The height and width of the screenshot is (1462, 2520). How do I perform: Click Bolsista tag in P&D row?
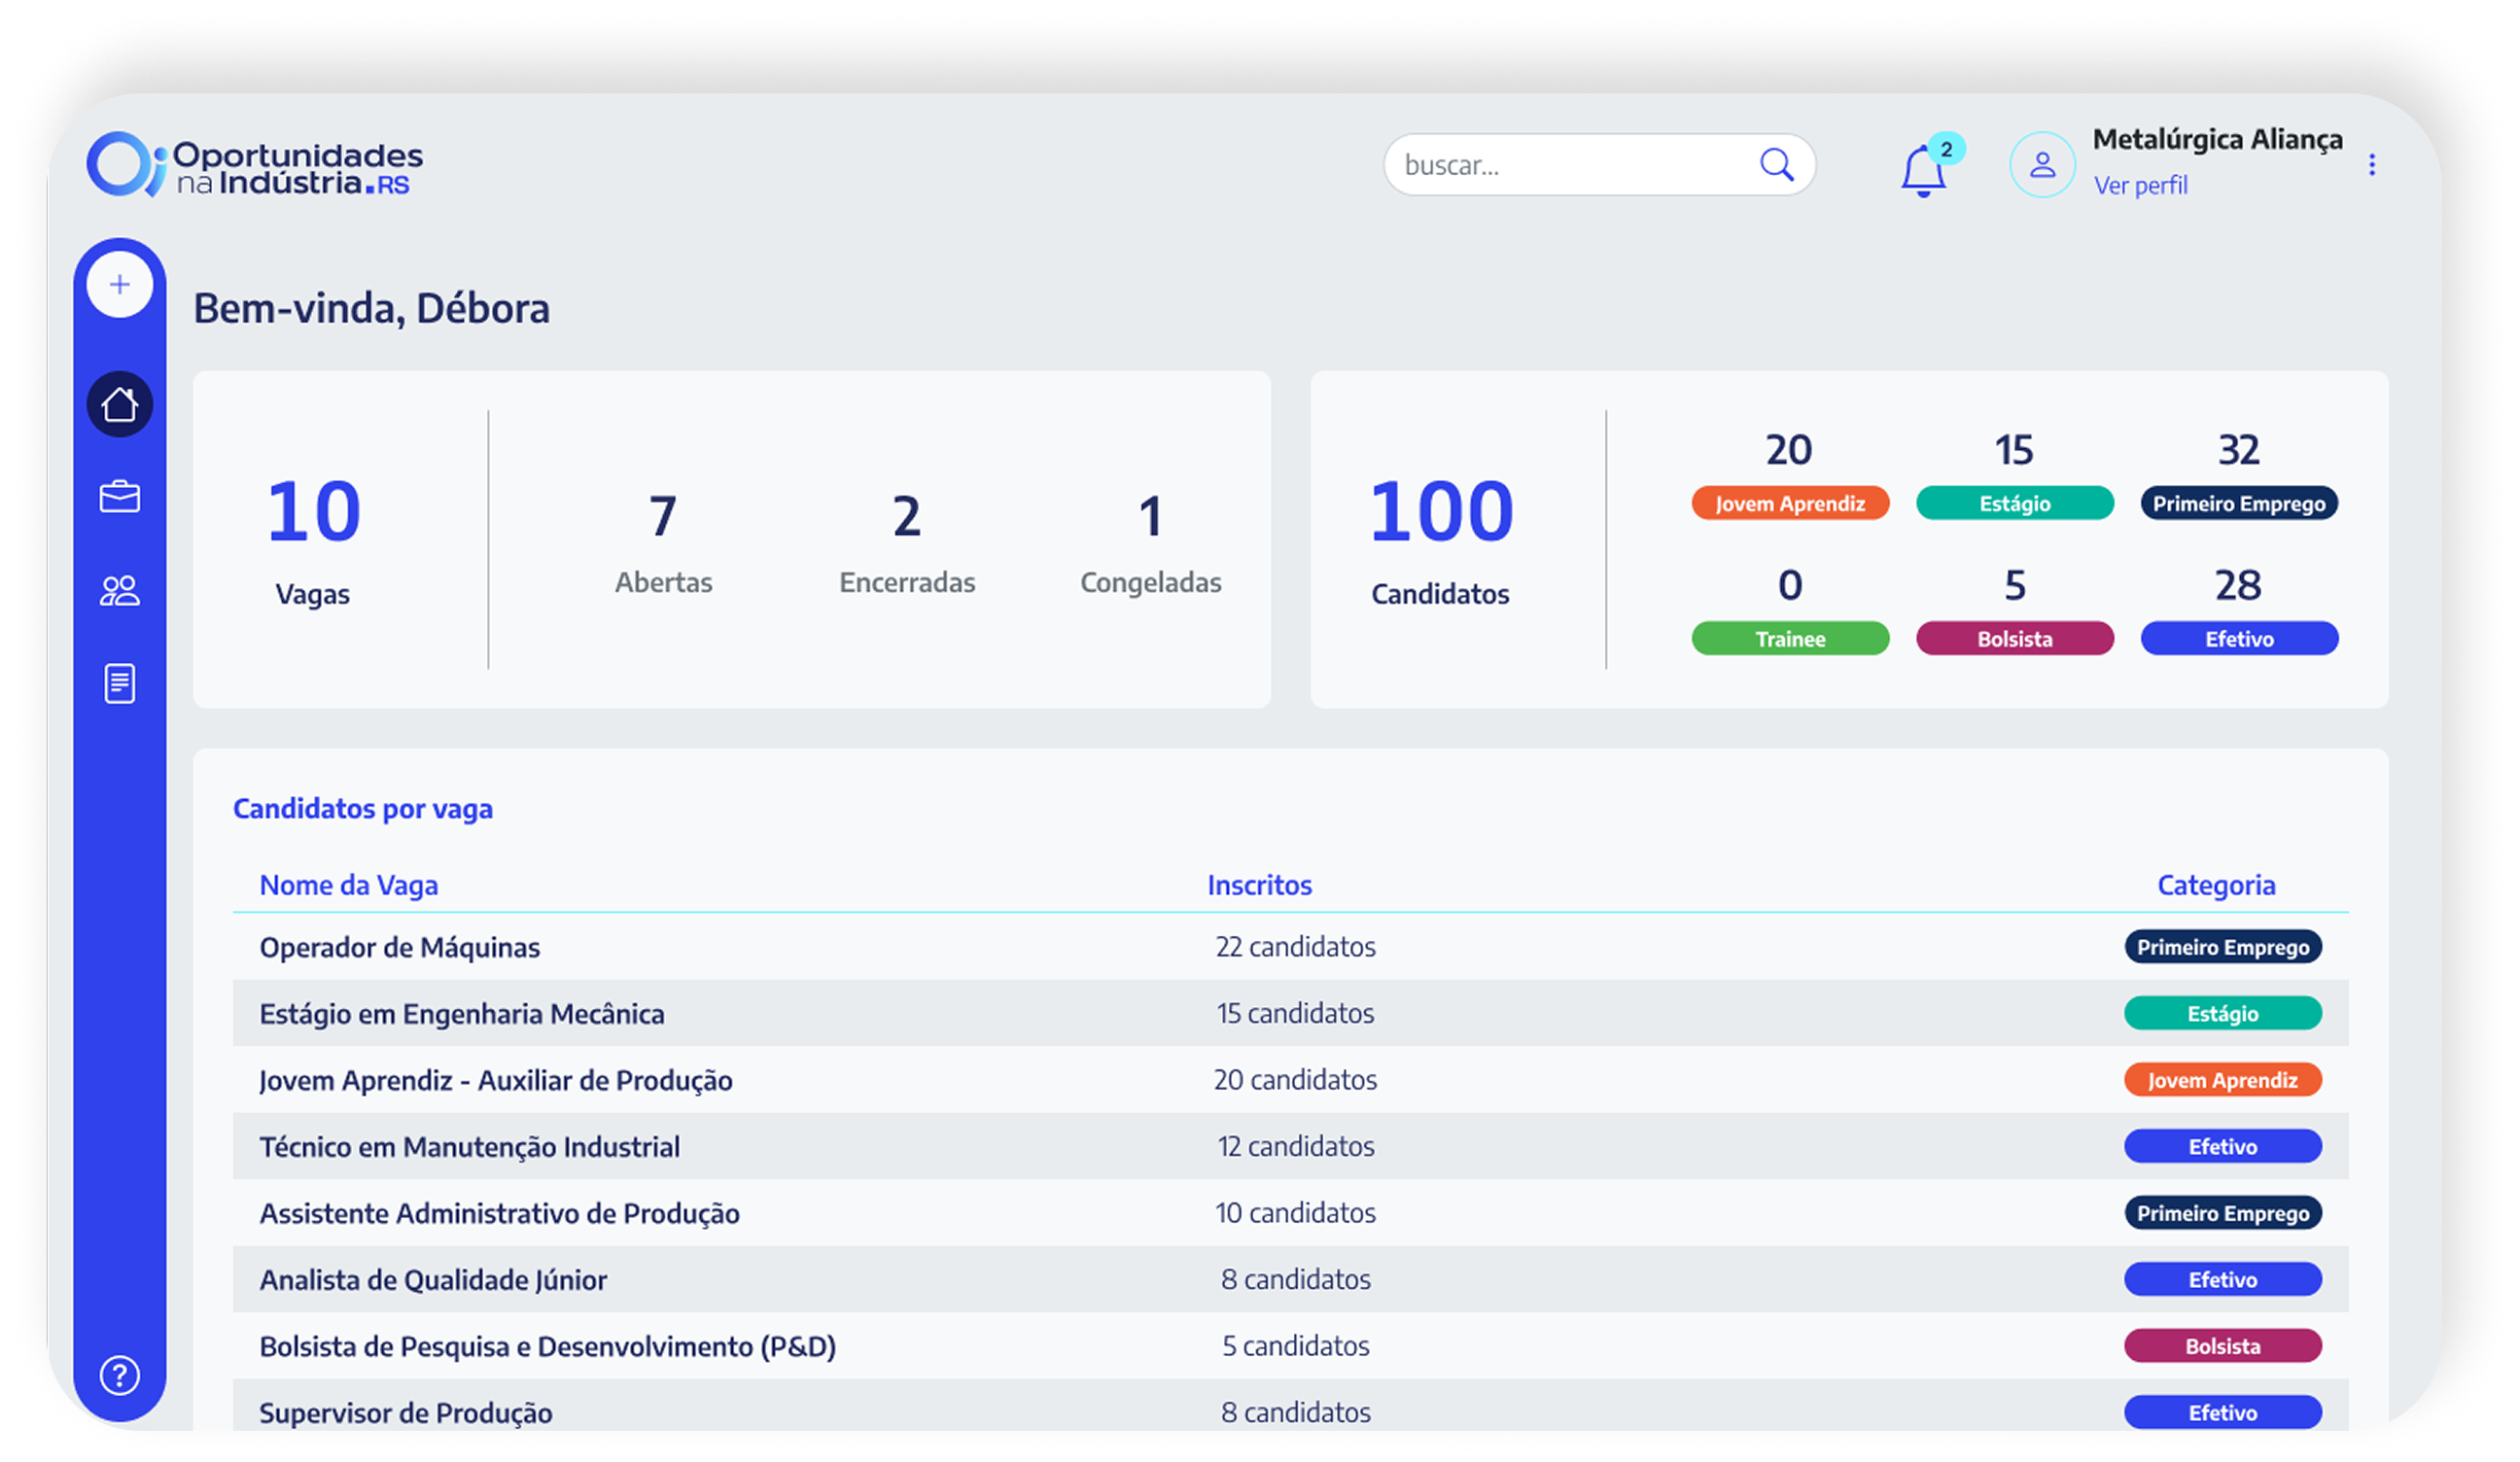pyautogui.click(x=2222, y=1346)
